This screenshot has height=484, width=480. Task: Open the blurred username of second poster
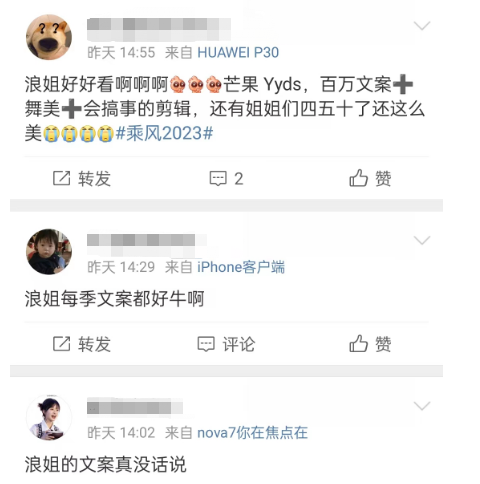147,244
